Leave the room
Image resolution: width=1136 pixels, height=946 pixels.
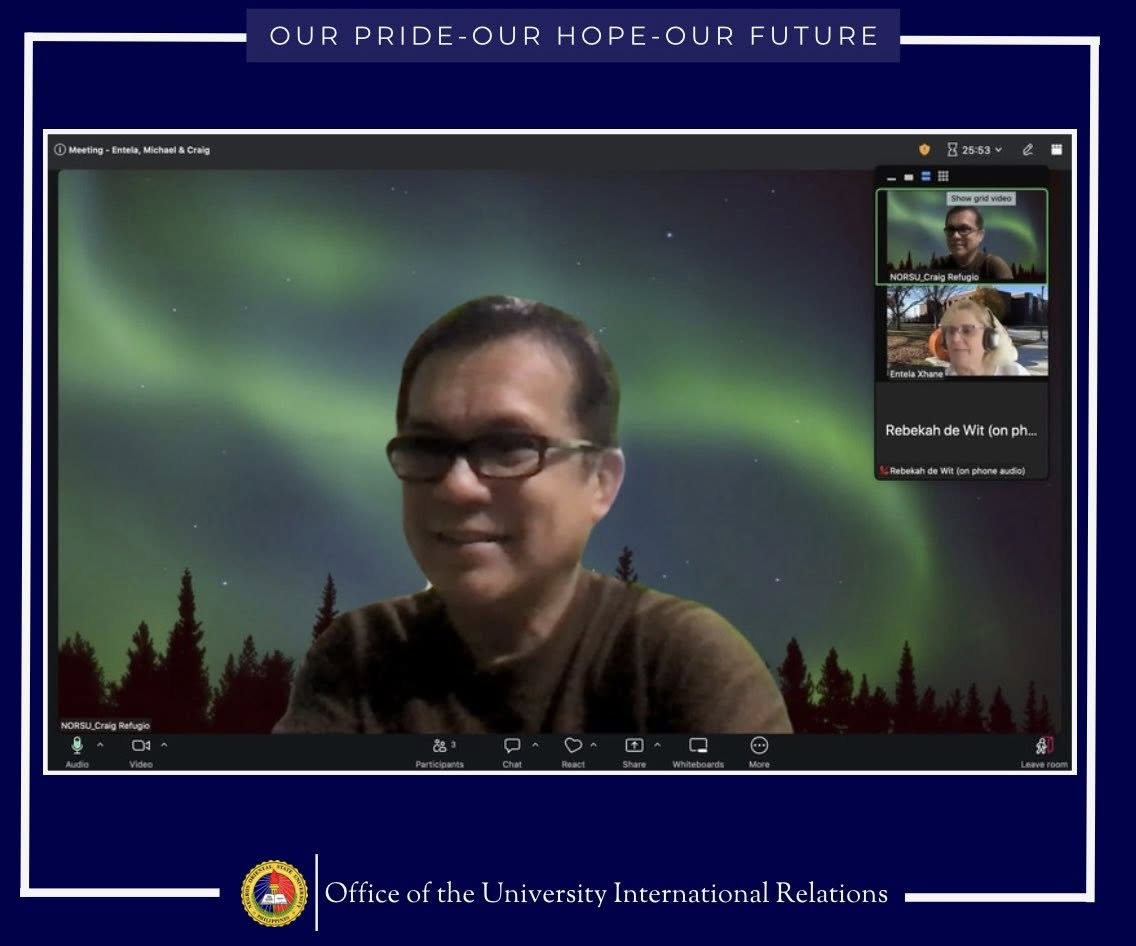tap(1044, 752)
